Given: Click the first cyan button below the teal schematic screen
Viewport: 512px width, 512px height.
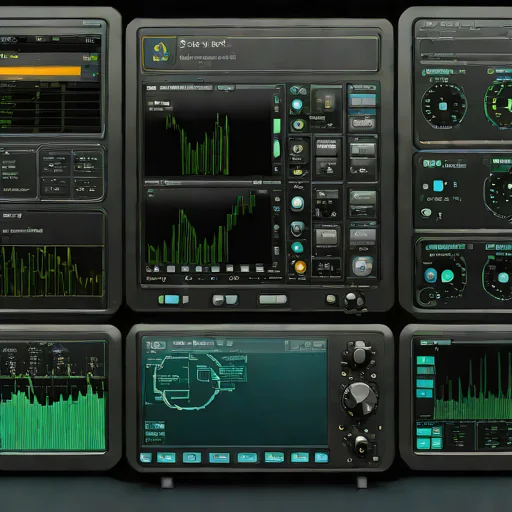Looking at the screenshot, I should click(x=146, y=458).
